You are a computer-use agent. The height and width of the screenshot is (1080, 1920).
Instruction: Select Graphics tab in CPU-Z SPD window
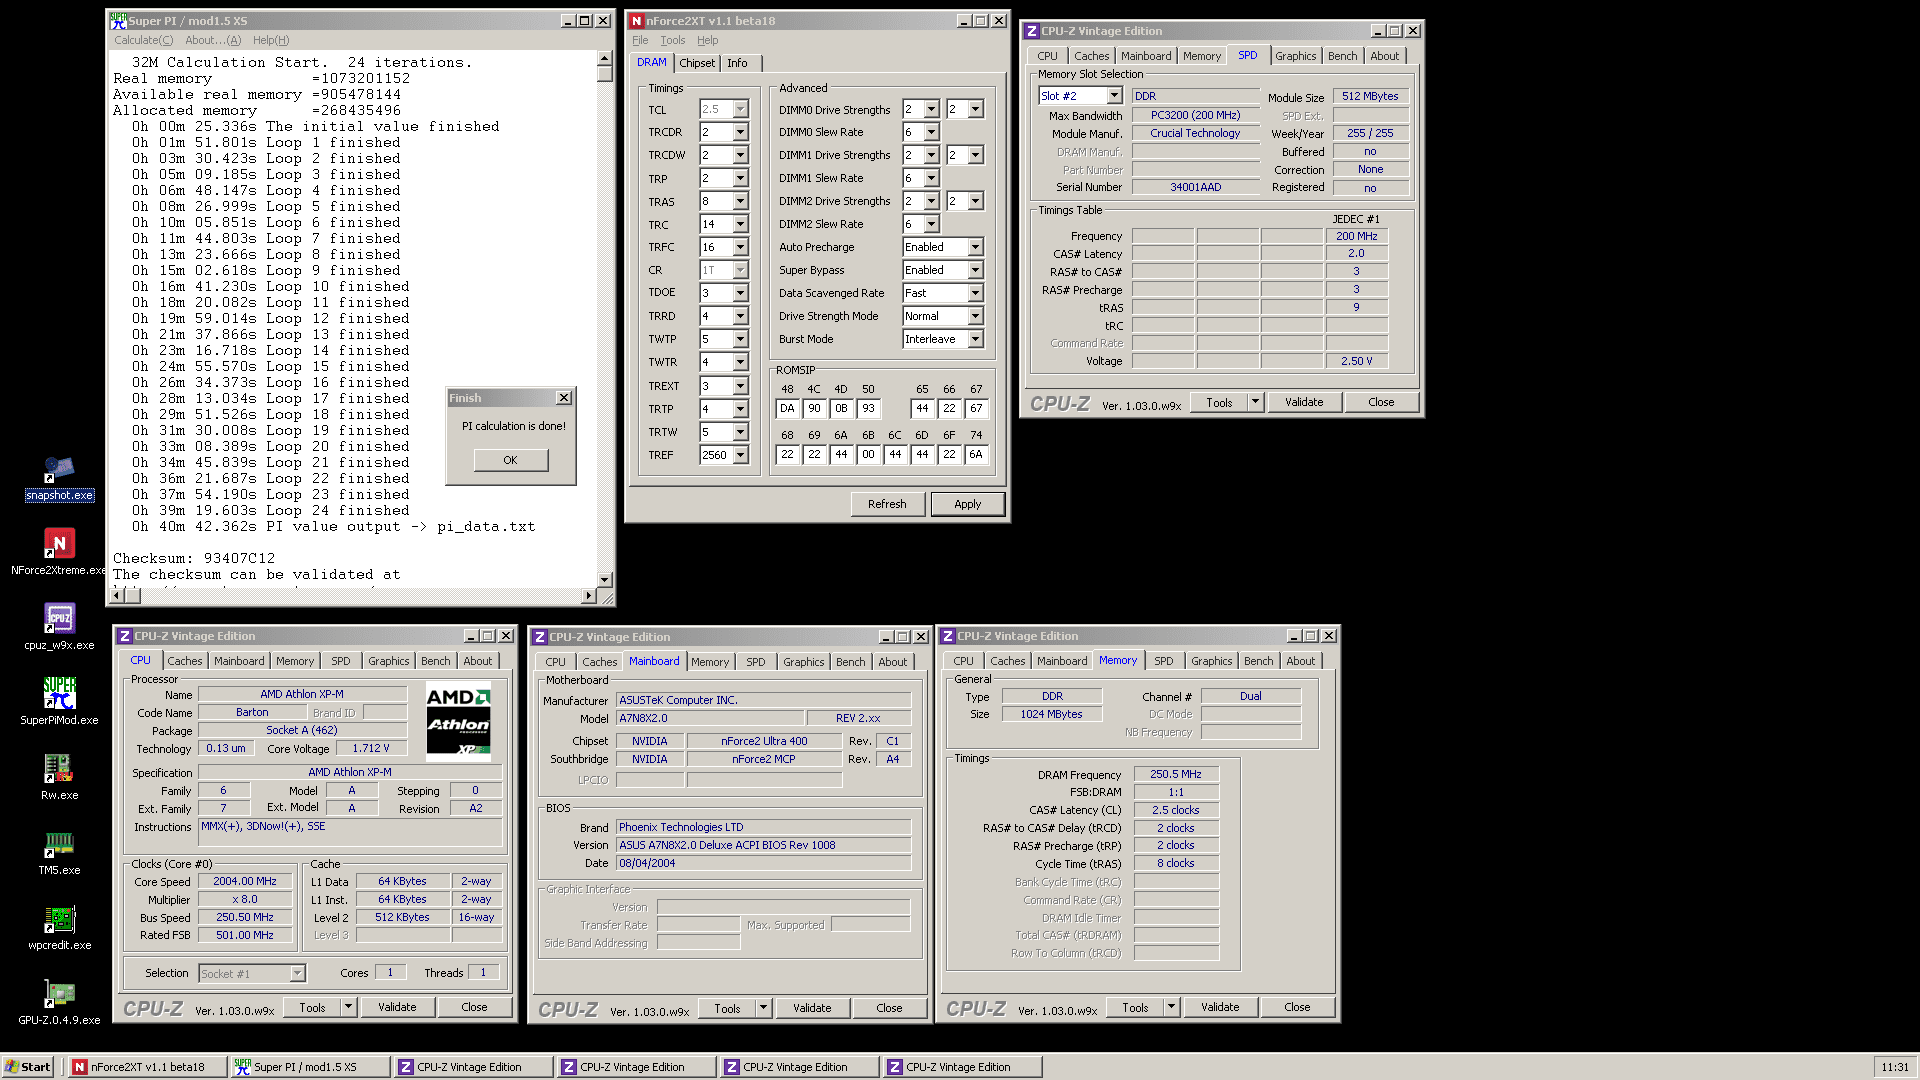(1296, 56)
